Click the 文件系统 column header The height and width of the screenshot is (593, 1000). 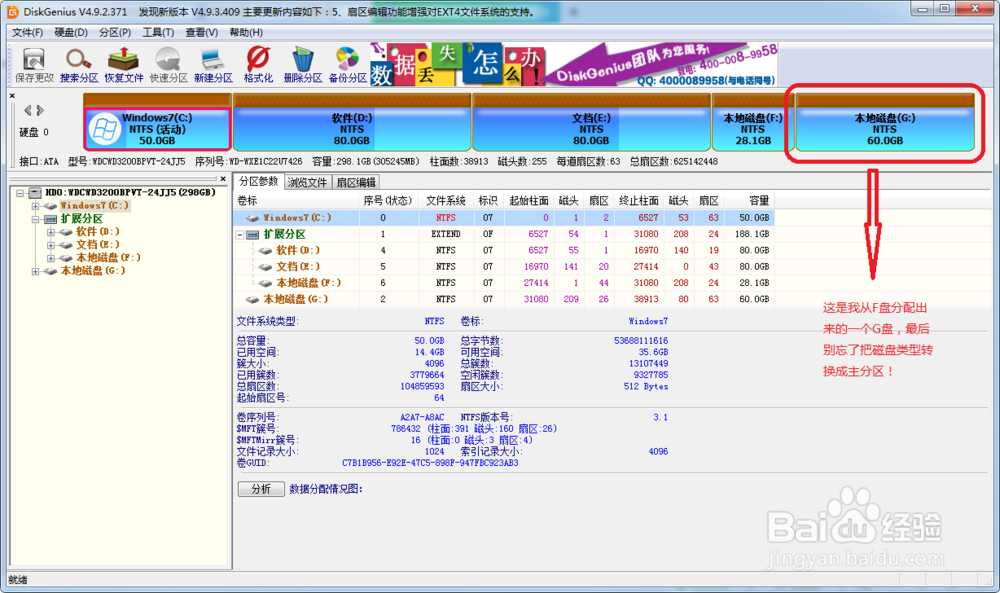pos(446,201)
